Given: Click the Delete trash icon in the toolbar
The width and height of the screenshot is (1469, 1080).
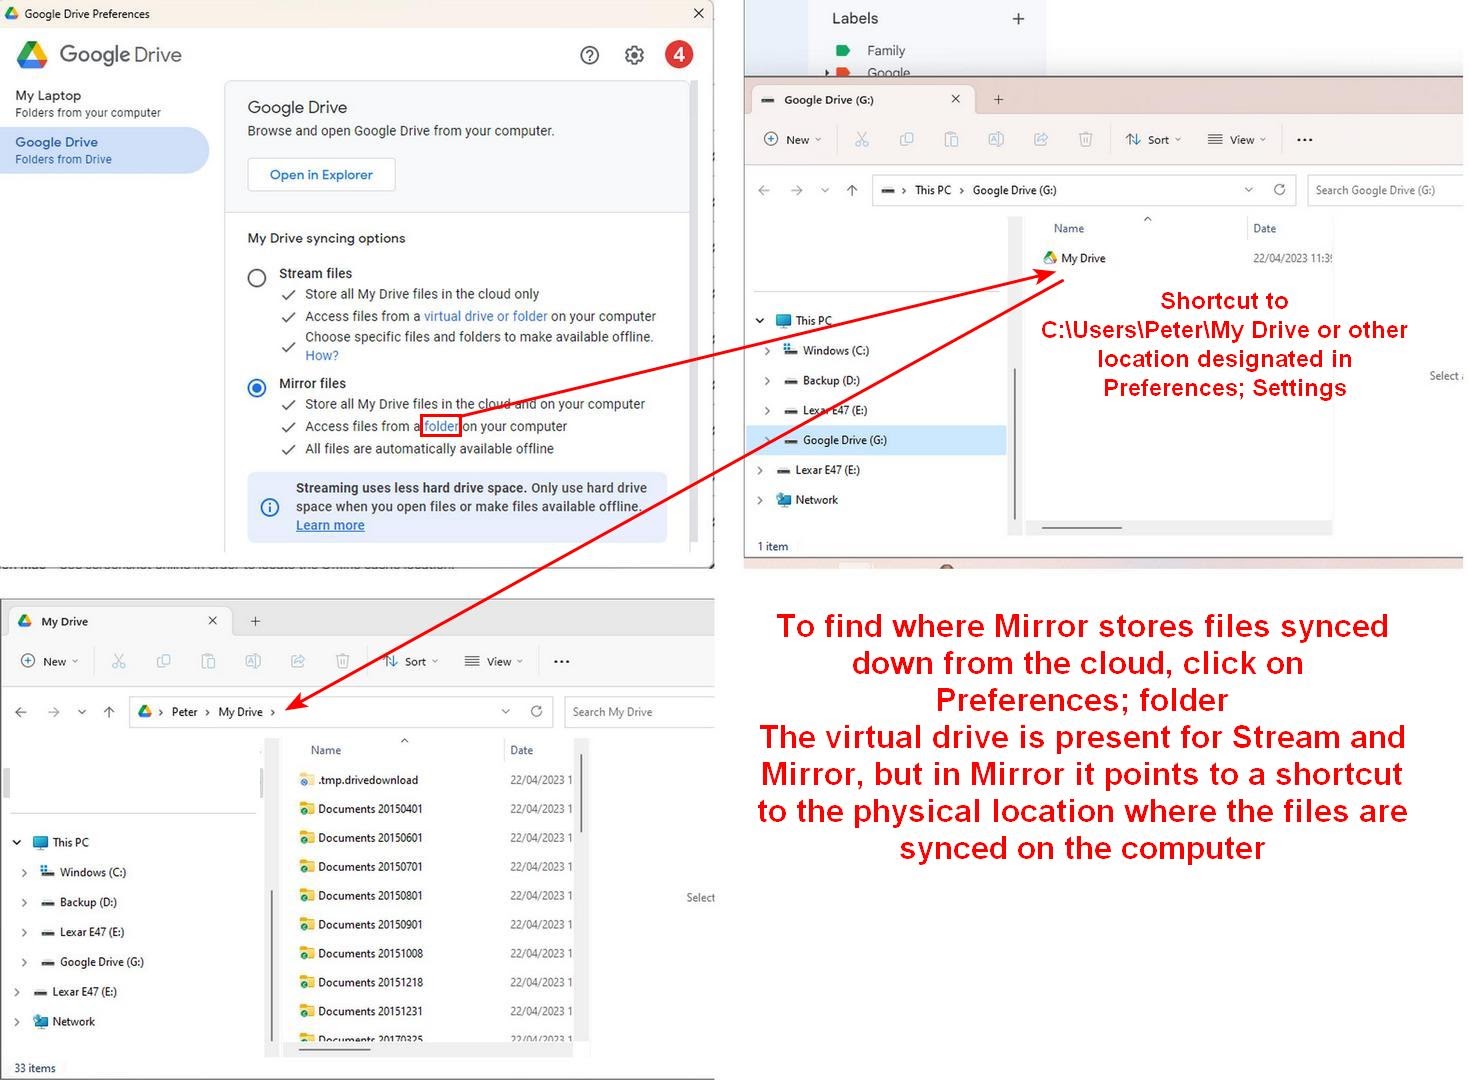Looking at the screenshot, I should pyautogui.click(x=1086, y=139).
